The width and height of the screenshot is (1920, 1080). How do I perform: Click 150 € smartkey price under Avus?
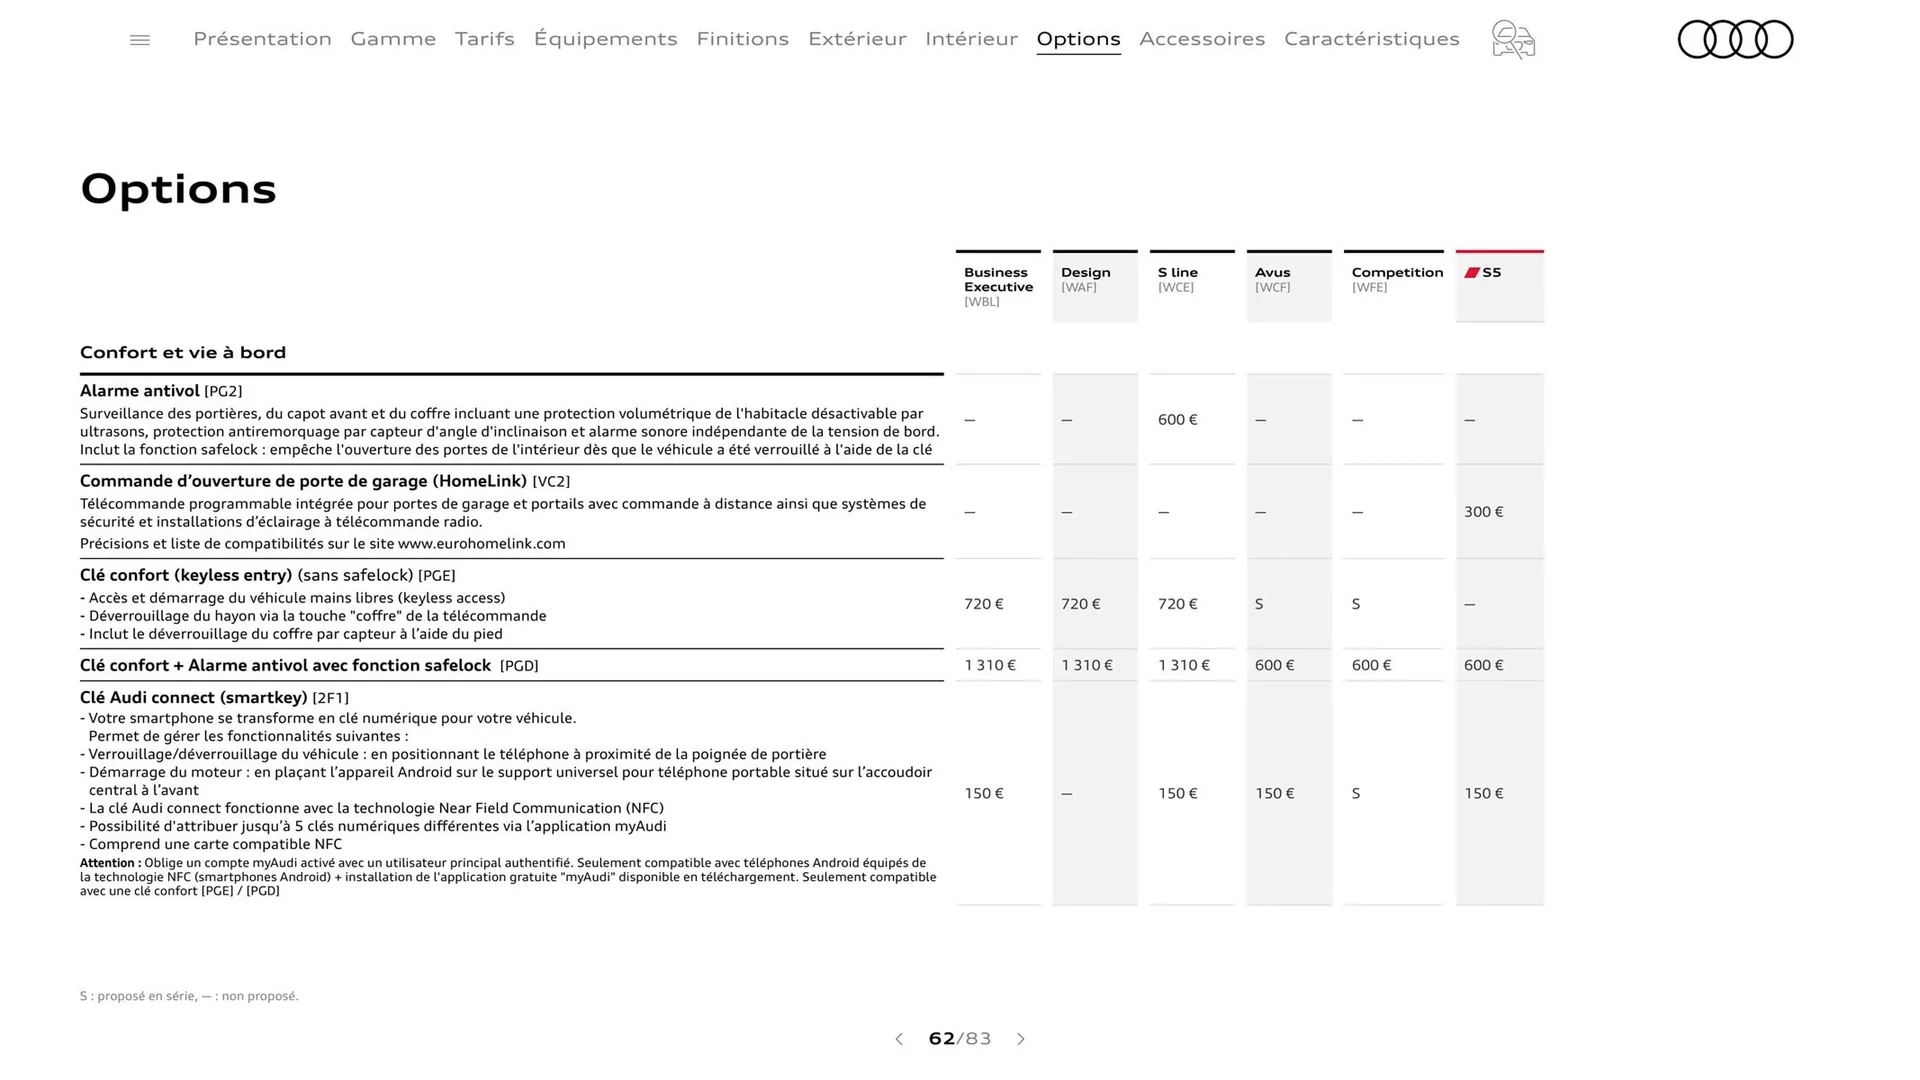[1275, 794]
